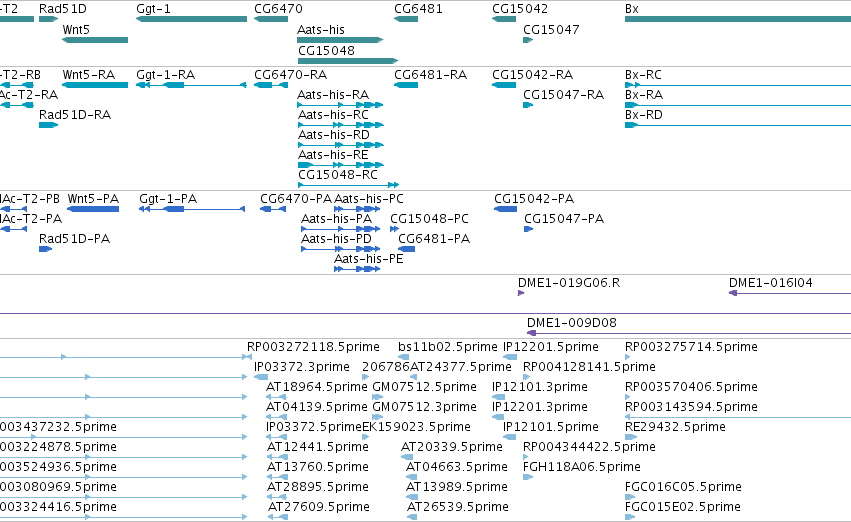Viewport: 851px width, 522px height.
Task: Open the Aats-his-PD protein label
Action: pos(336,239)
